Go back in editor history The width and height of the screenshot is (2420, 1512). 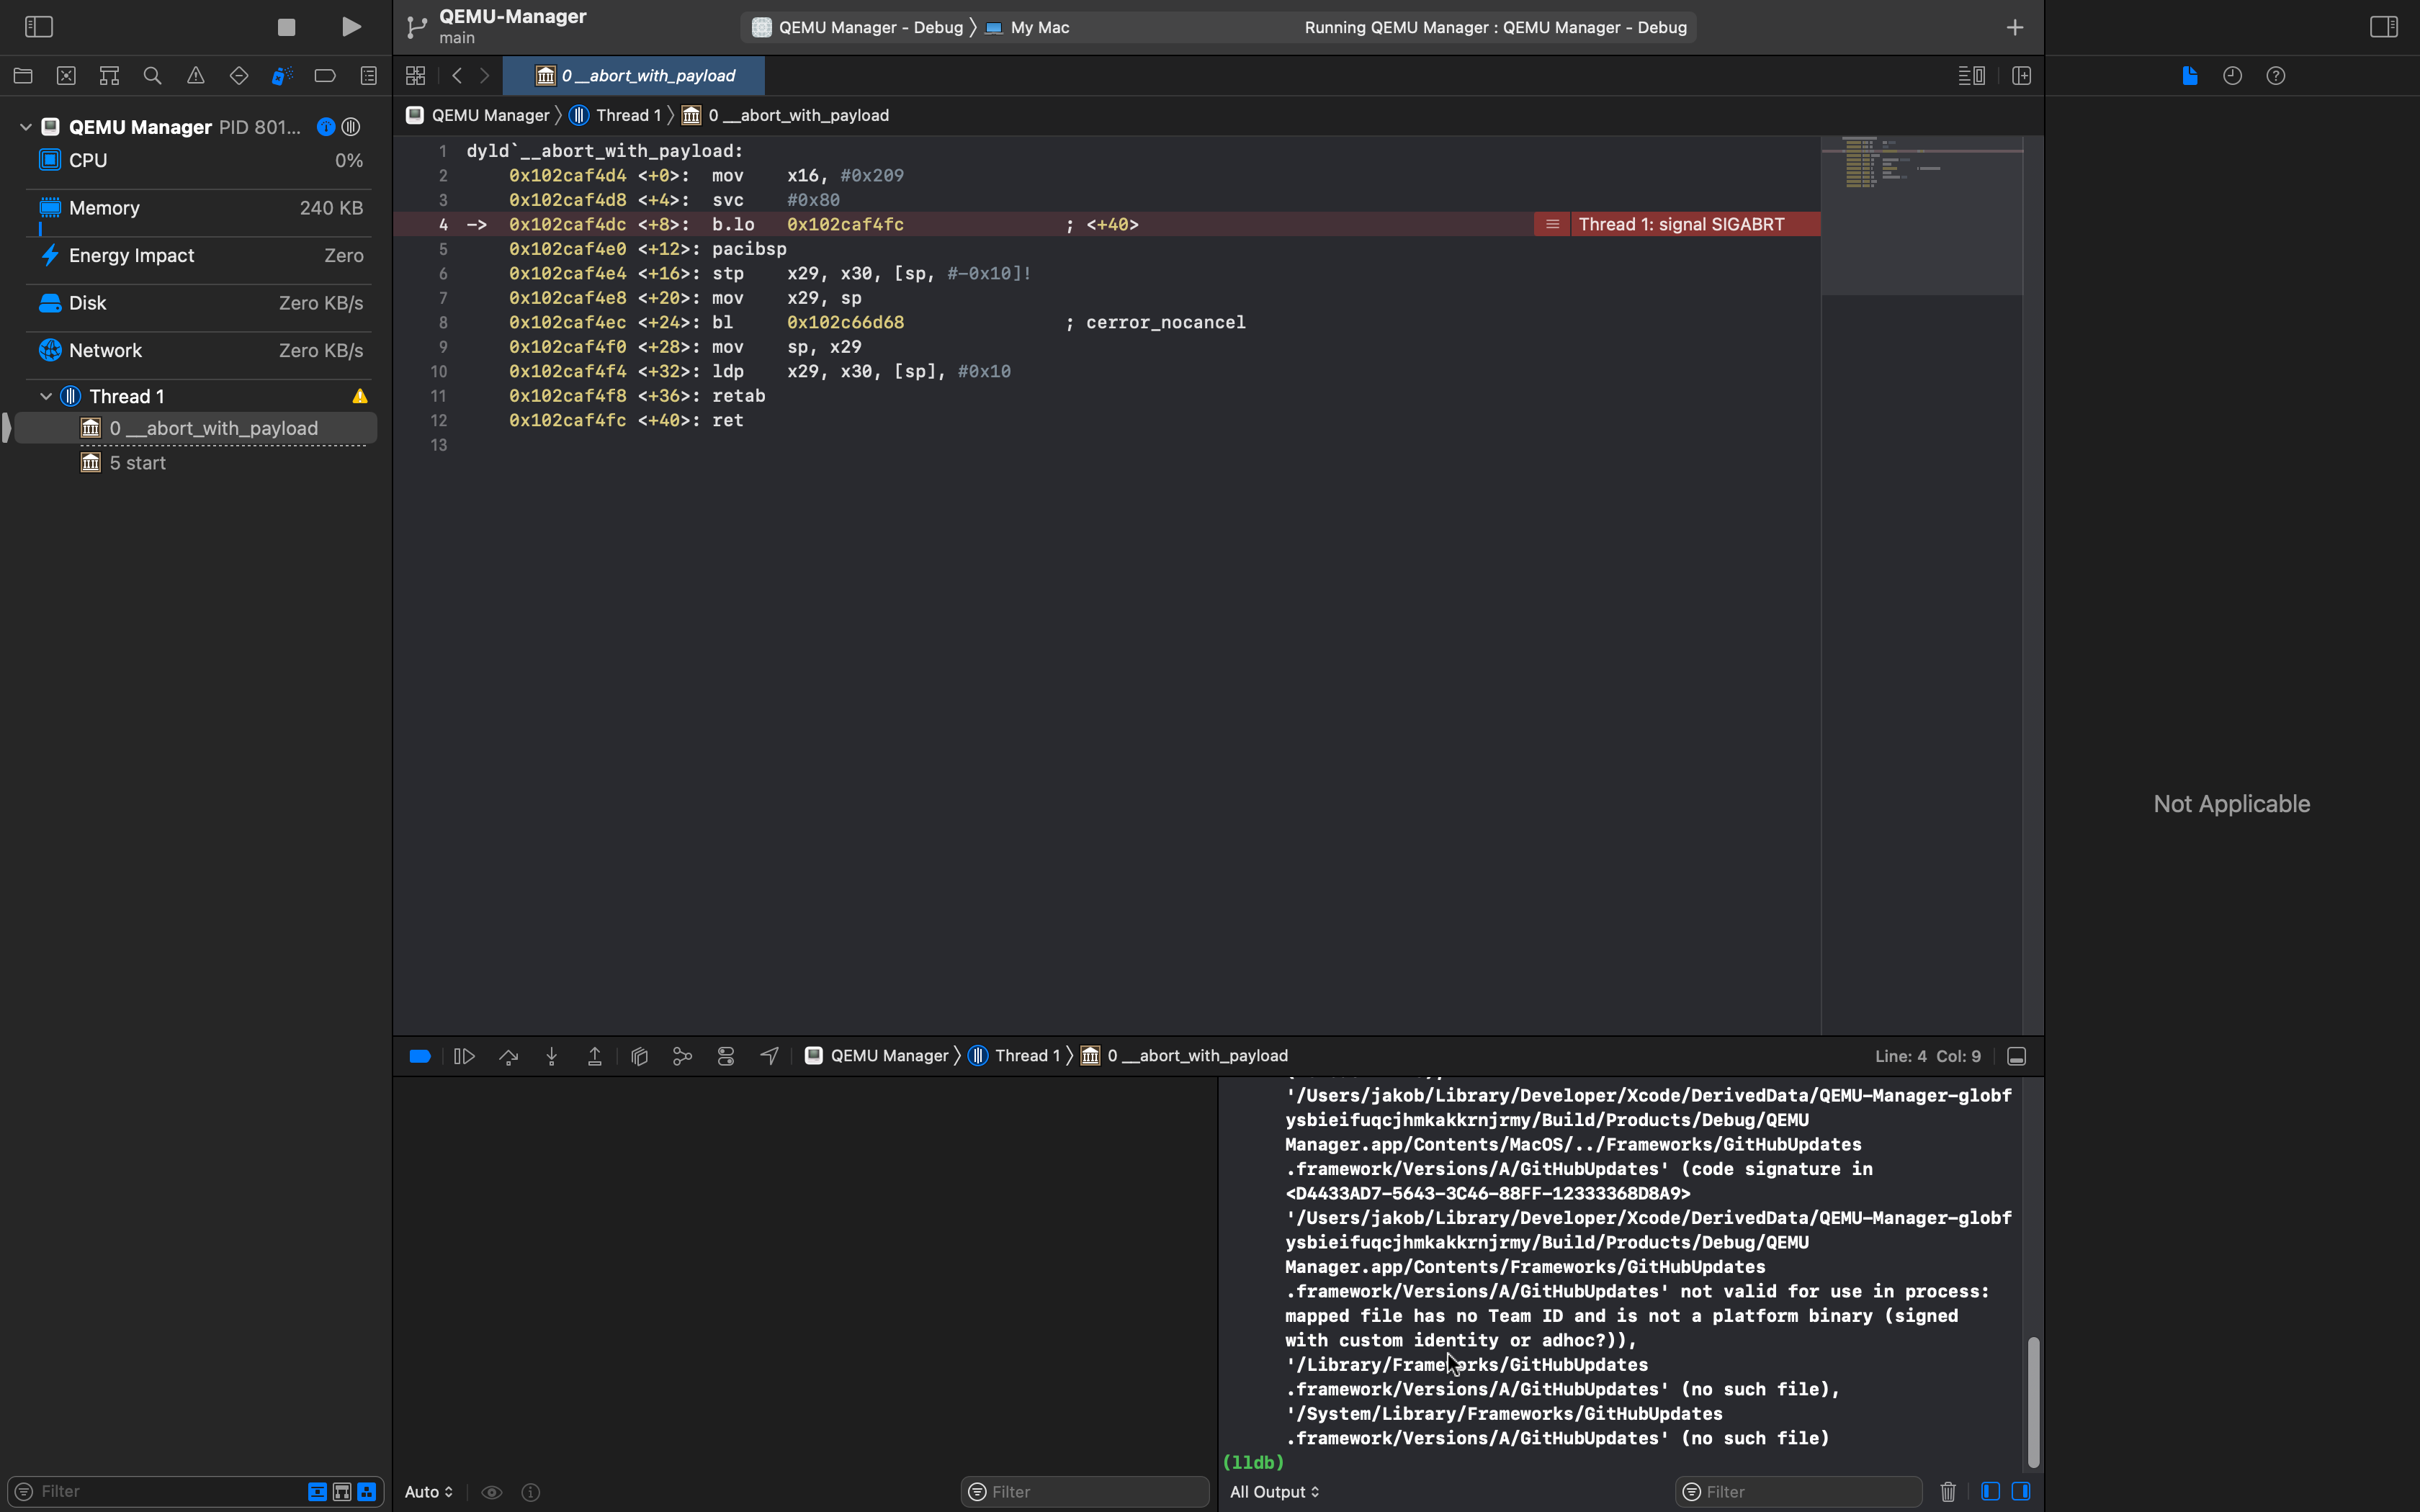[x=457, y=76]
